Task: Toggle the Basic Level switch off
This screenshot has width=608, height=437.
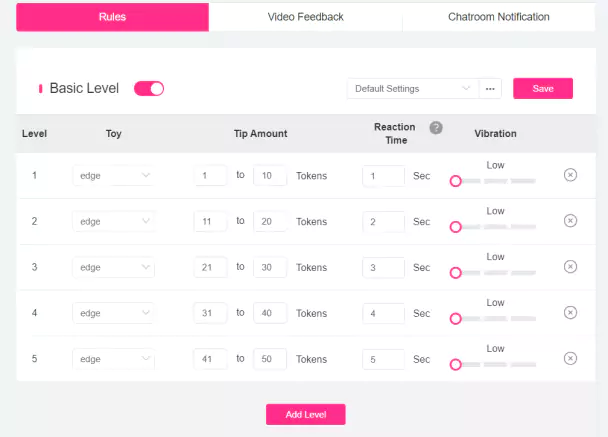Action: (149, 88)
